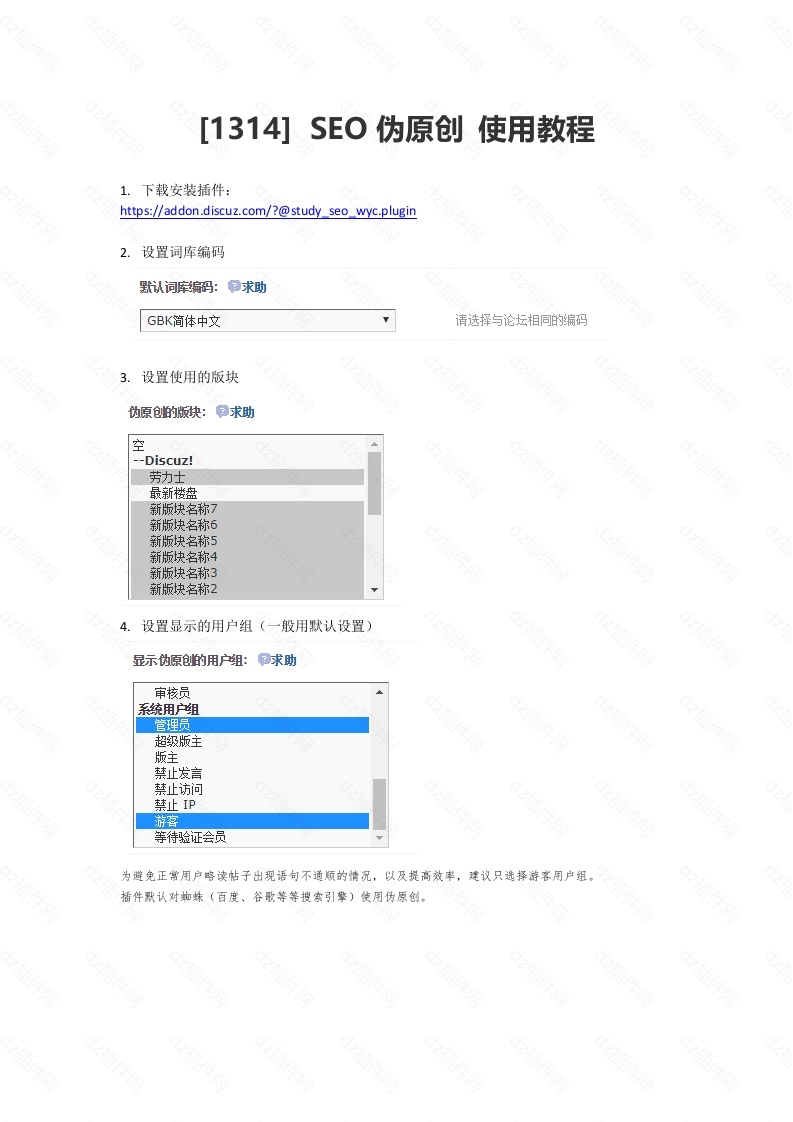Click the up arrow of forum list scrollbar
793x1122 pixels.
[x=375, y=443]
